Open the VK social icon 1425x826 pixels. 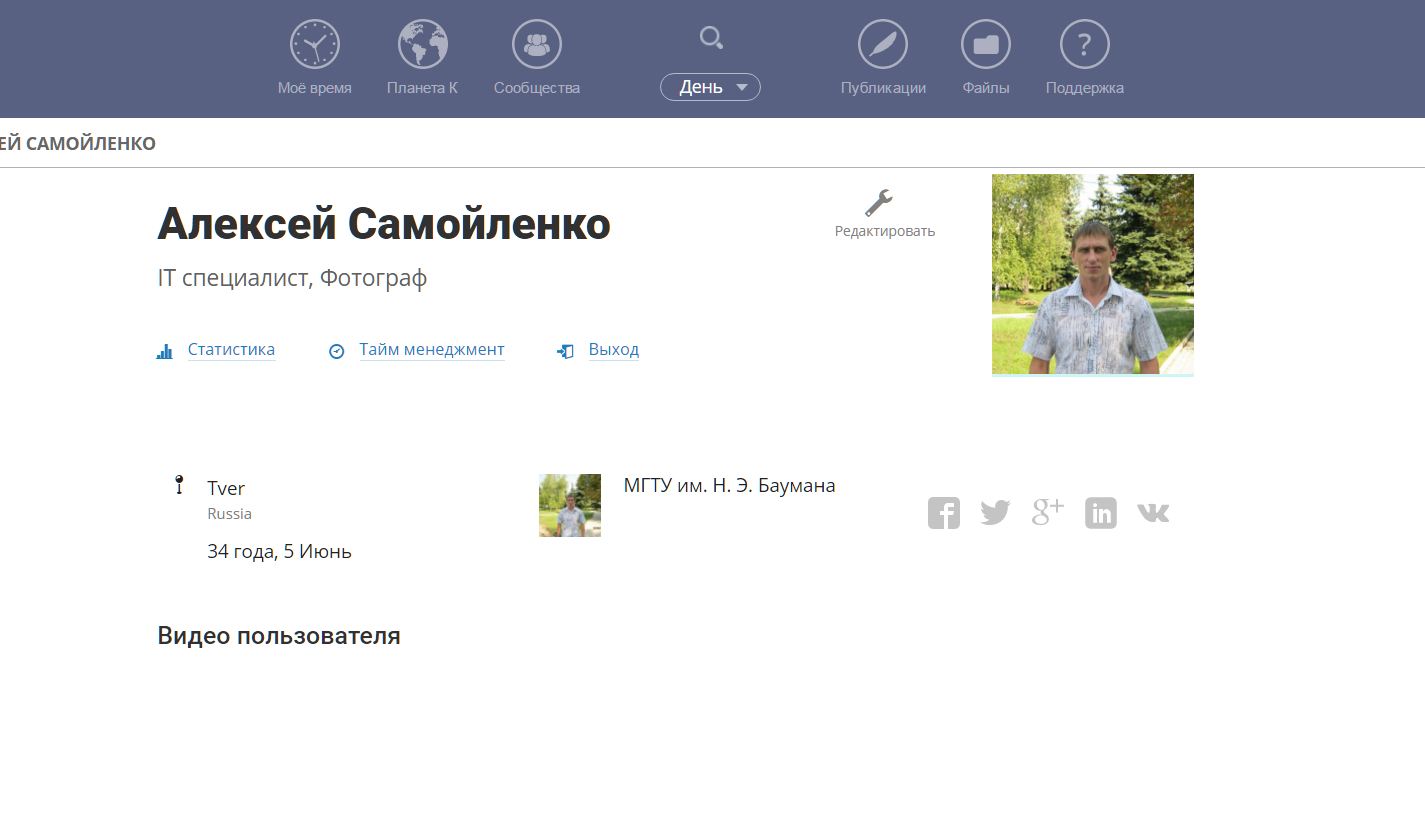point(1153,513)
